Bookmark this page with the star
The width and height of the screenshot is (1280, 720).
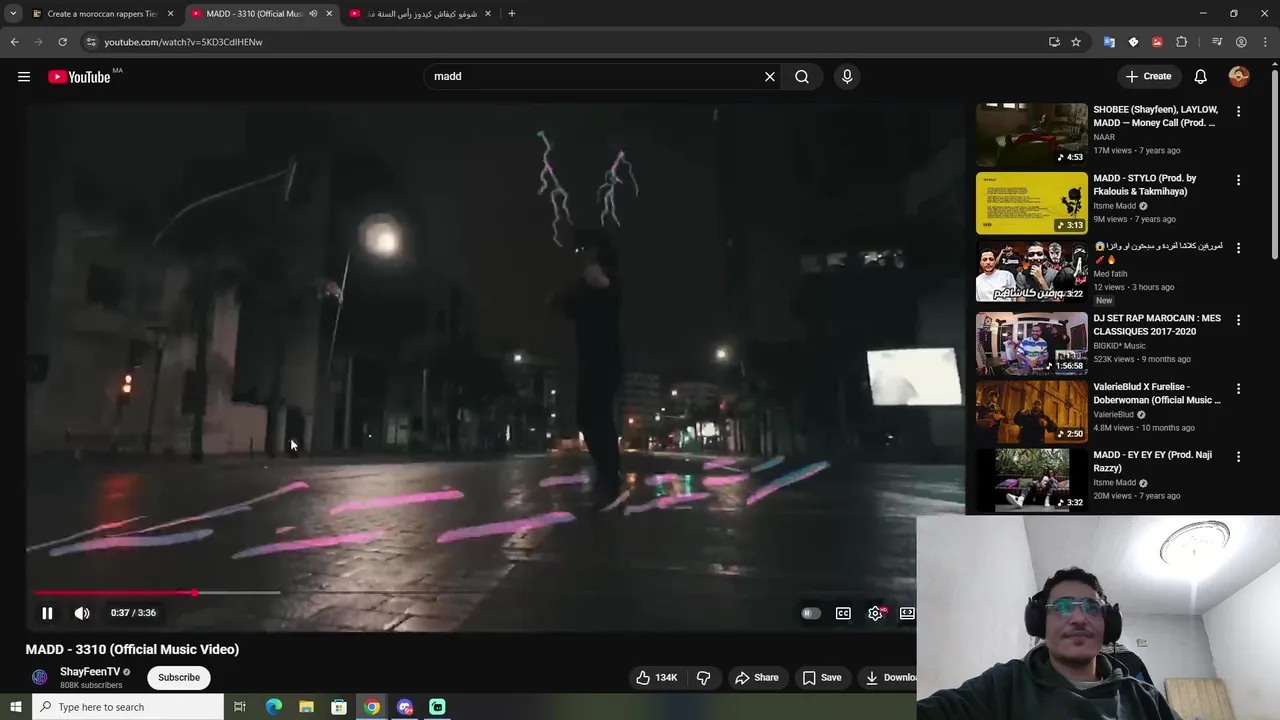[x=1076, y=42]
